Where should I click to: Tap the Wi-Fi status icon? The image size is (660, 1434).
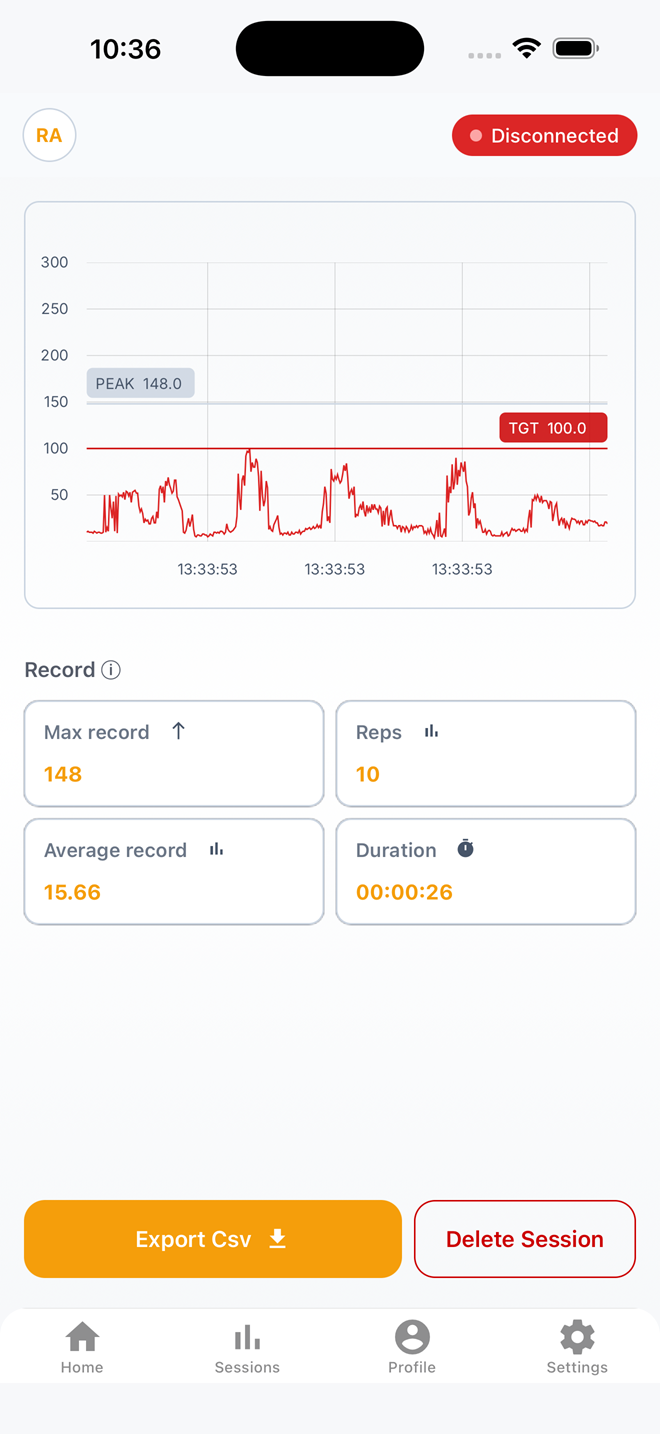click(x=526, y=48)
